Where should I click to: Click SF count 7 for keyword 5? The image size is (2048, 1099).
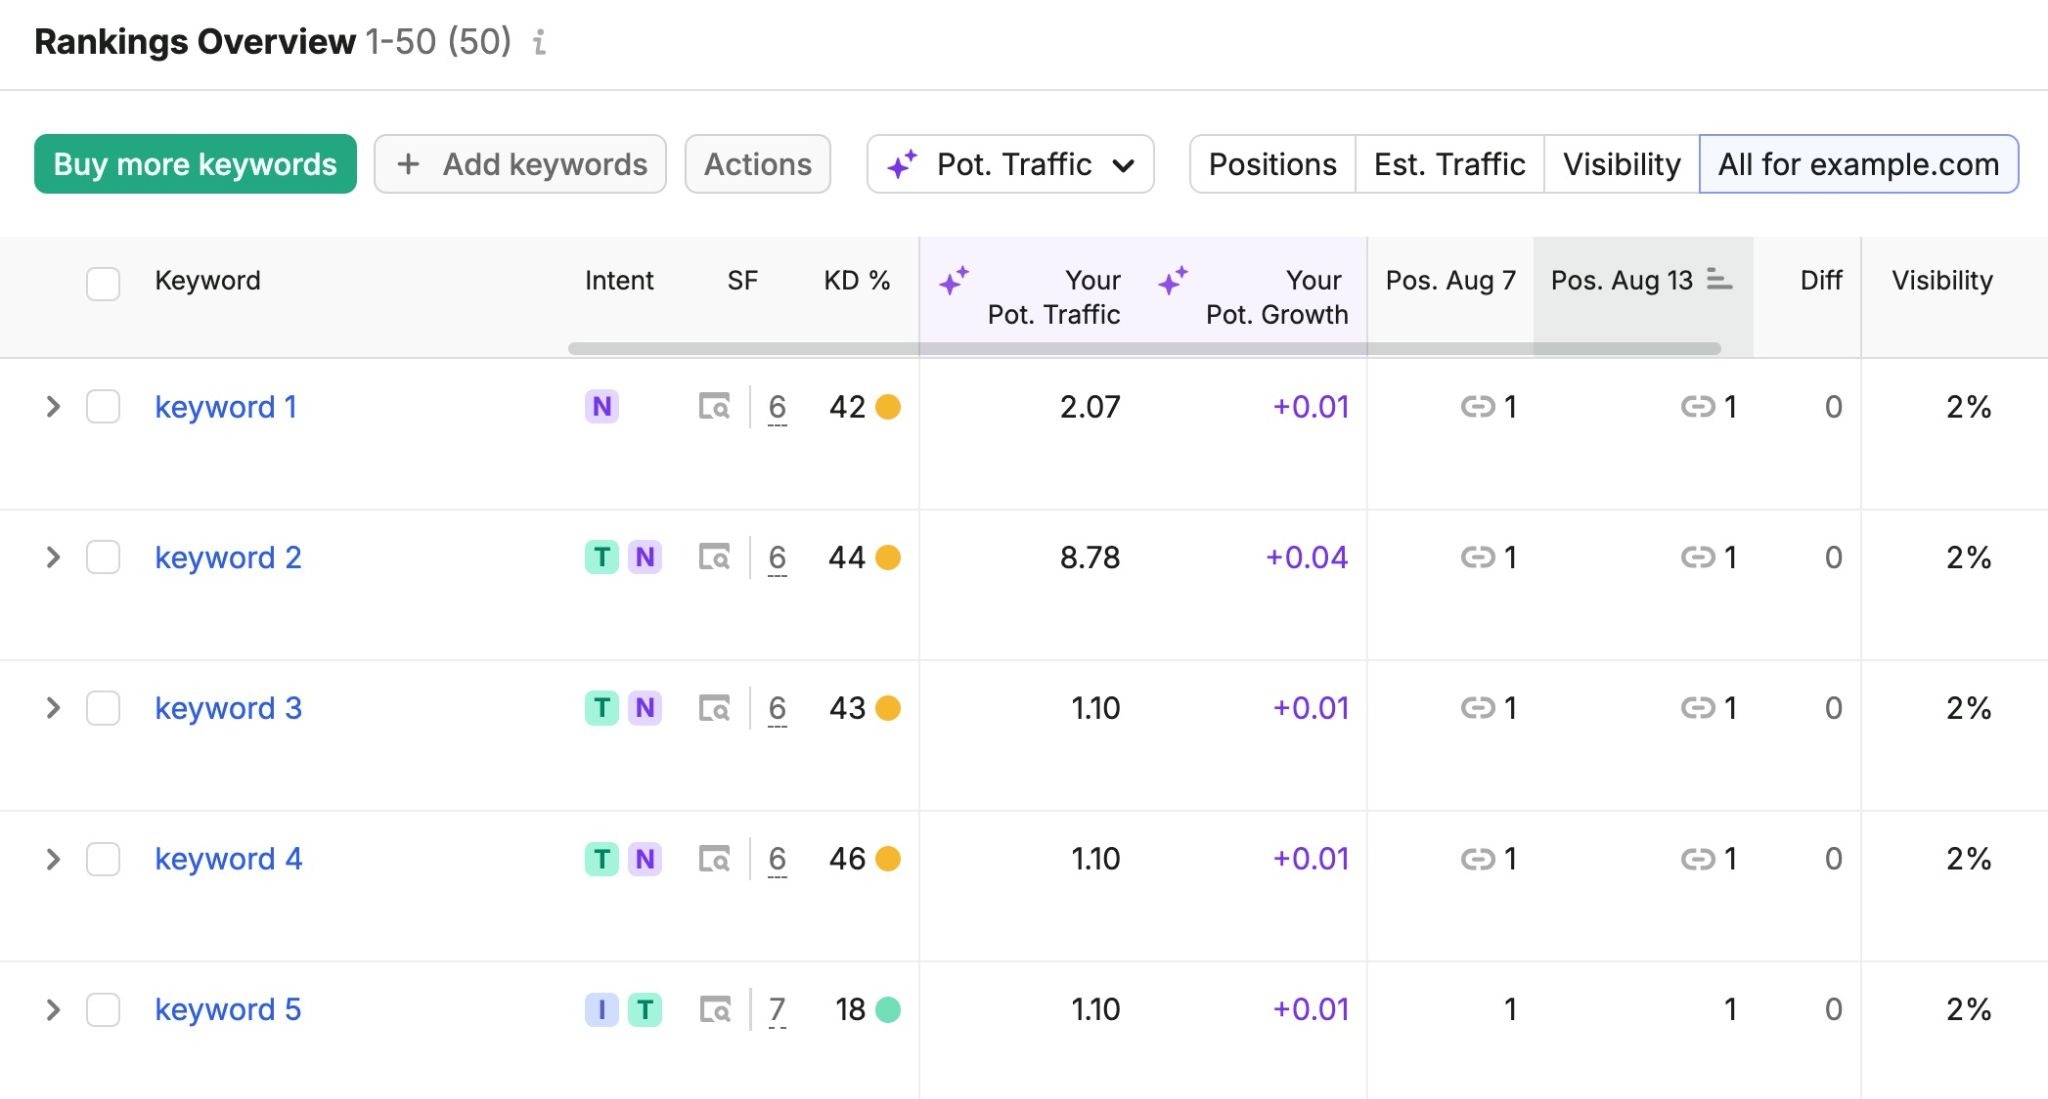(x=777, y=1010)
